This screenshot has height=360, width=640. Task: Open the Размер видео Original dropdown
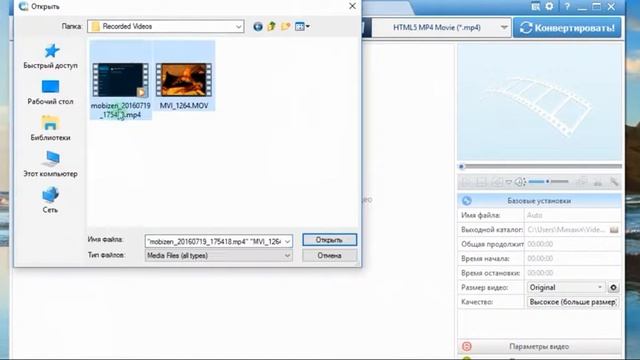coord(566,287)
